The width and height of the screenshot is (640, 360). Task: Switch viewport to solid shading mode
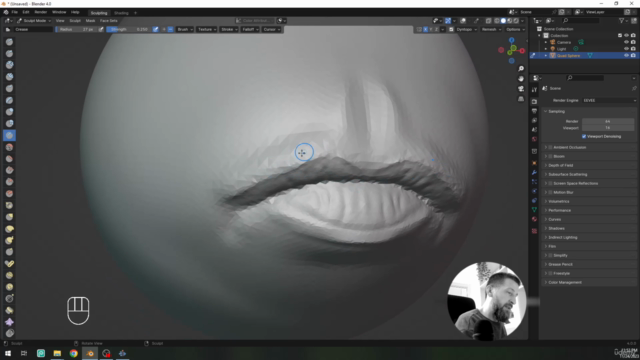point(503,20)
